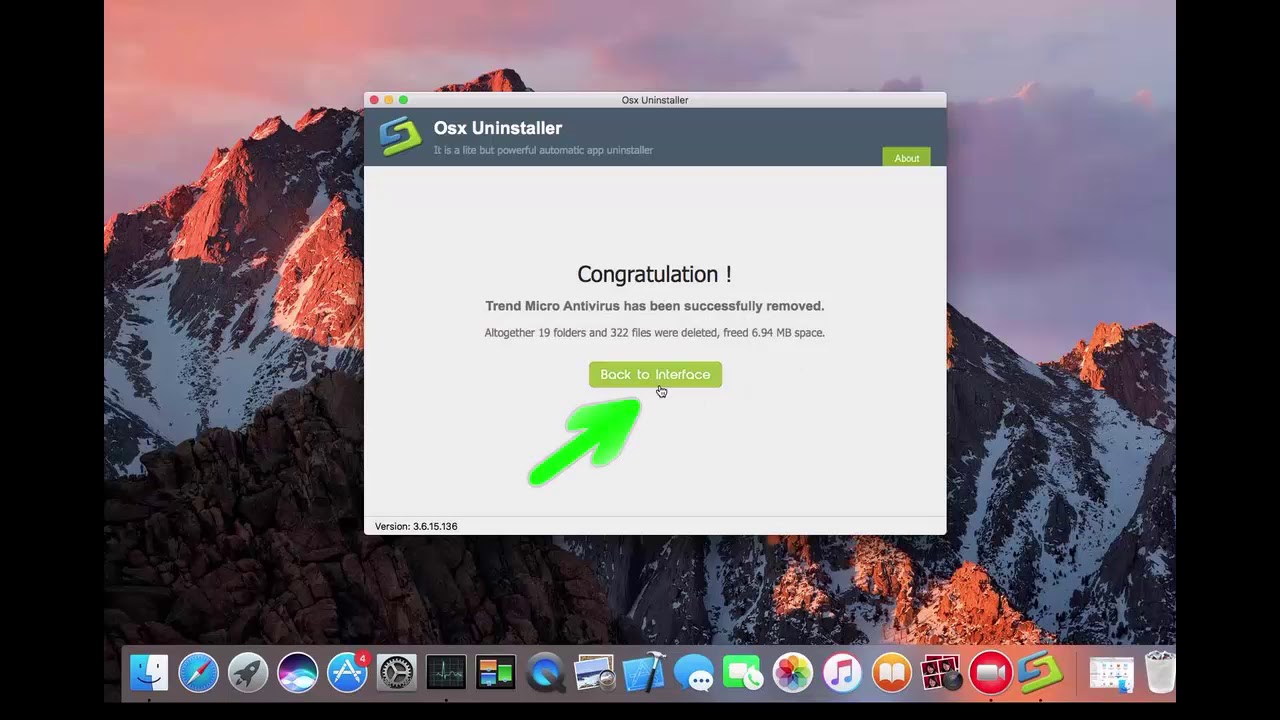Image resolution: width=1280 pixels, height=720 pixels.
Task: Click the 'successfully removed' message text
Action: tap(655, 306)
